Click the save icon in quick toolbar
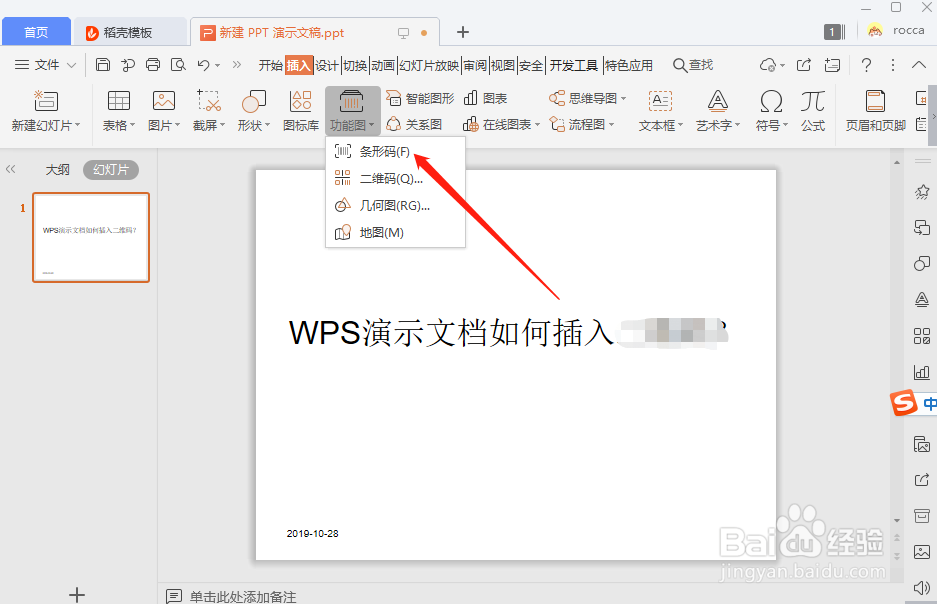The height and width of the screenshot is (604, 937). 103,65
